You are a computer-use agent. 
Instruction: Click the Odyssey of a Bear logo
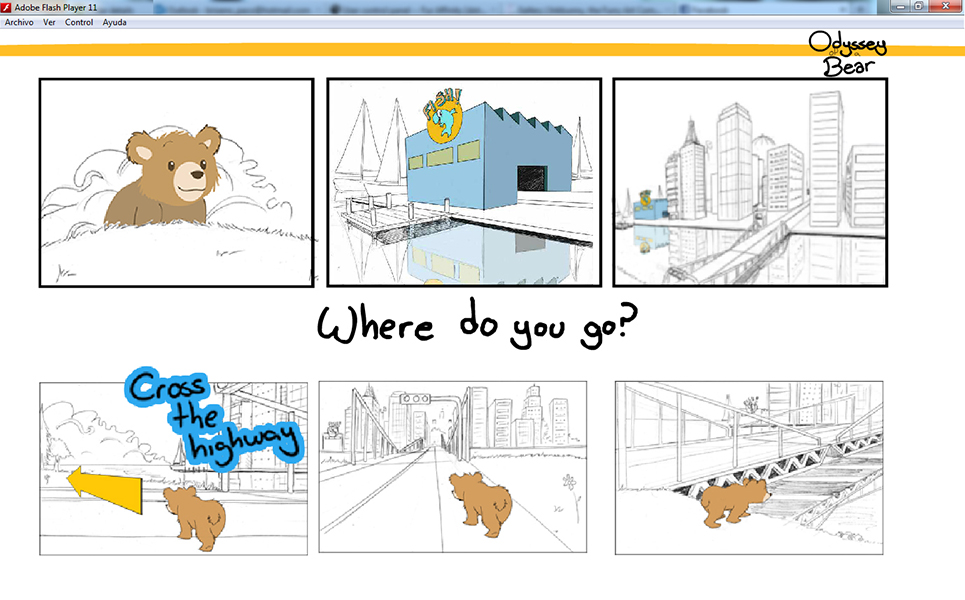(848, 54)
